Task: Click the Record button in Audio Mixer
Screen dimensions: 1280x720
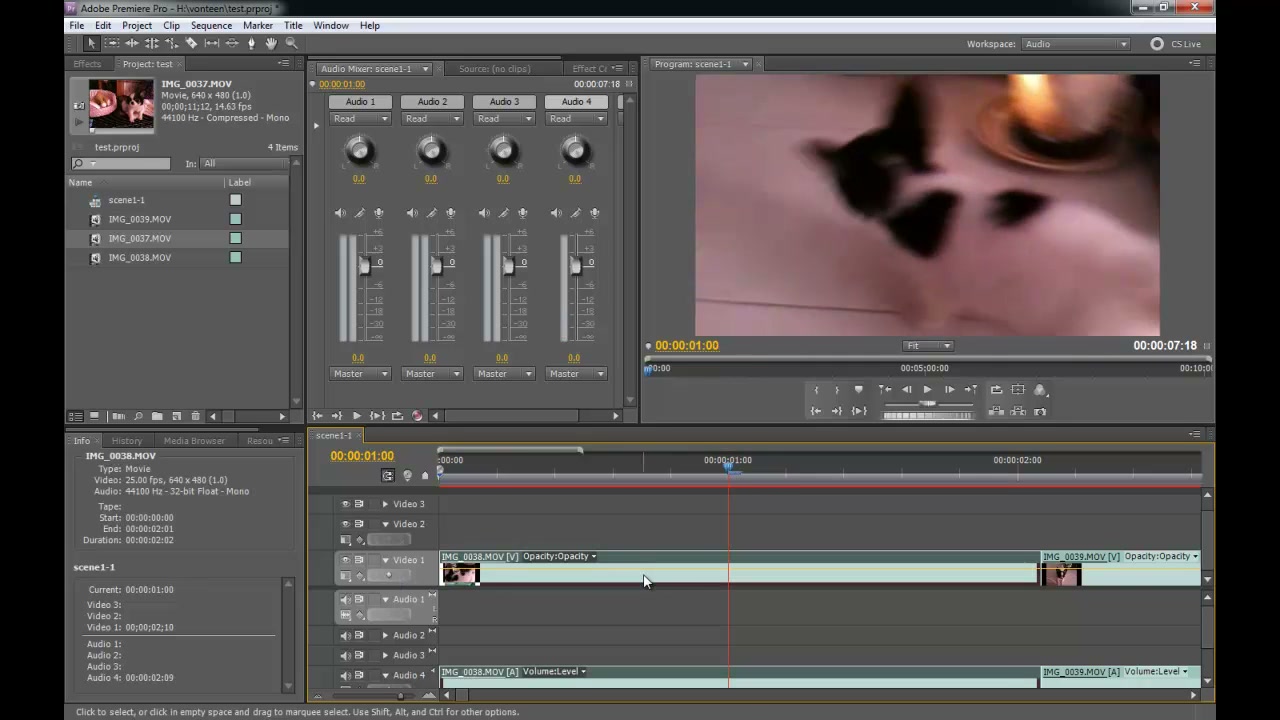Action: pos(417,416)
